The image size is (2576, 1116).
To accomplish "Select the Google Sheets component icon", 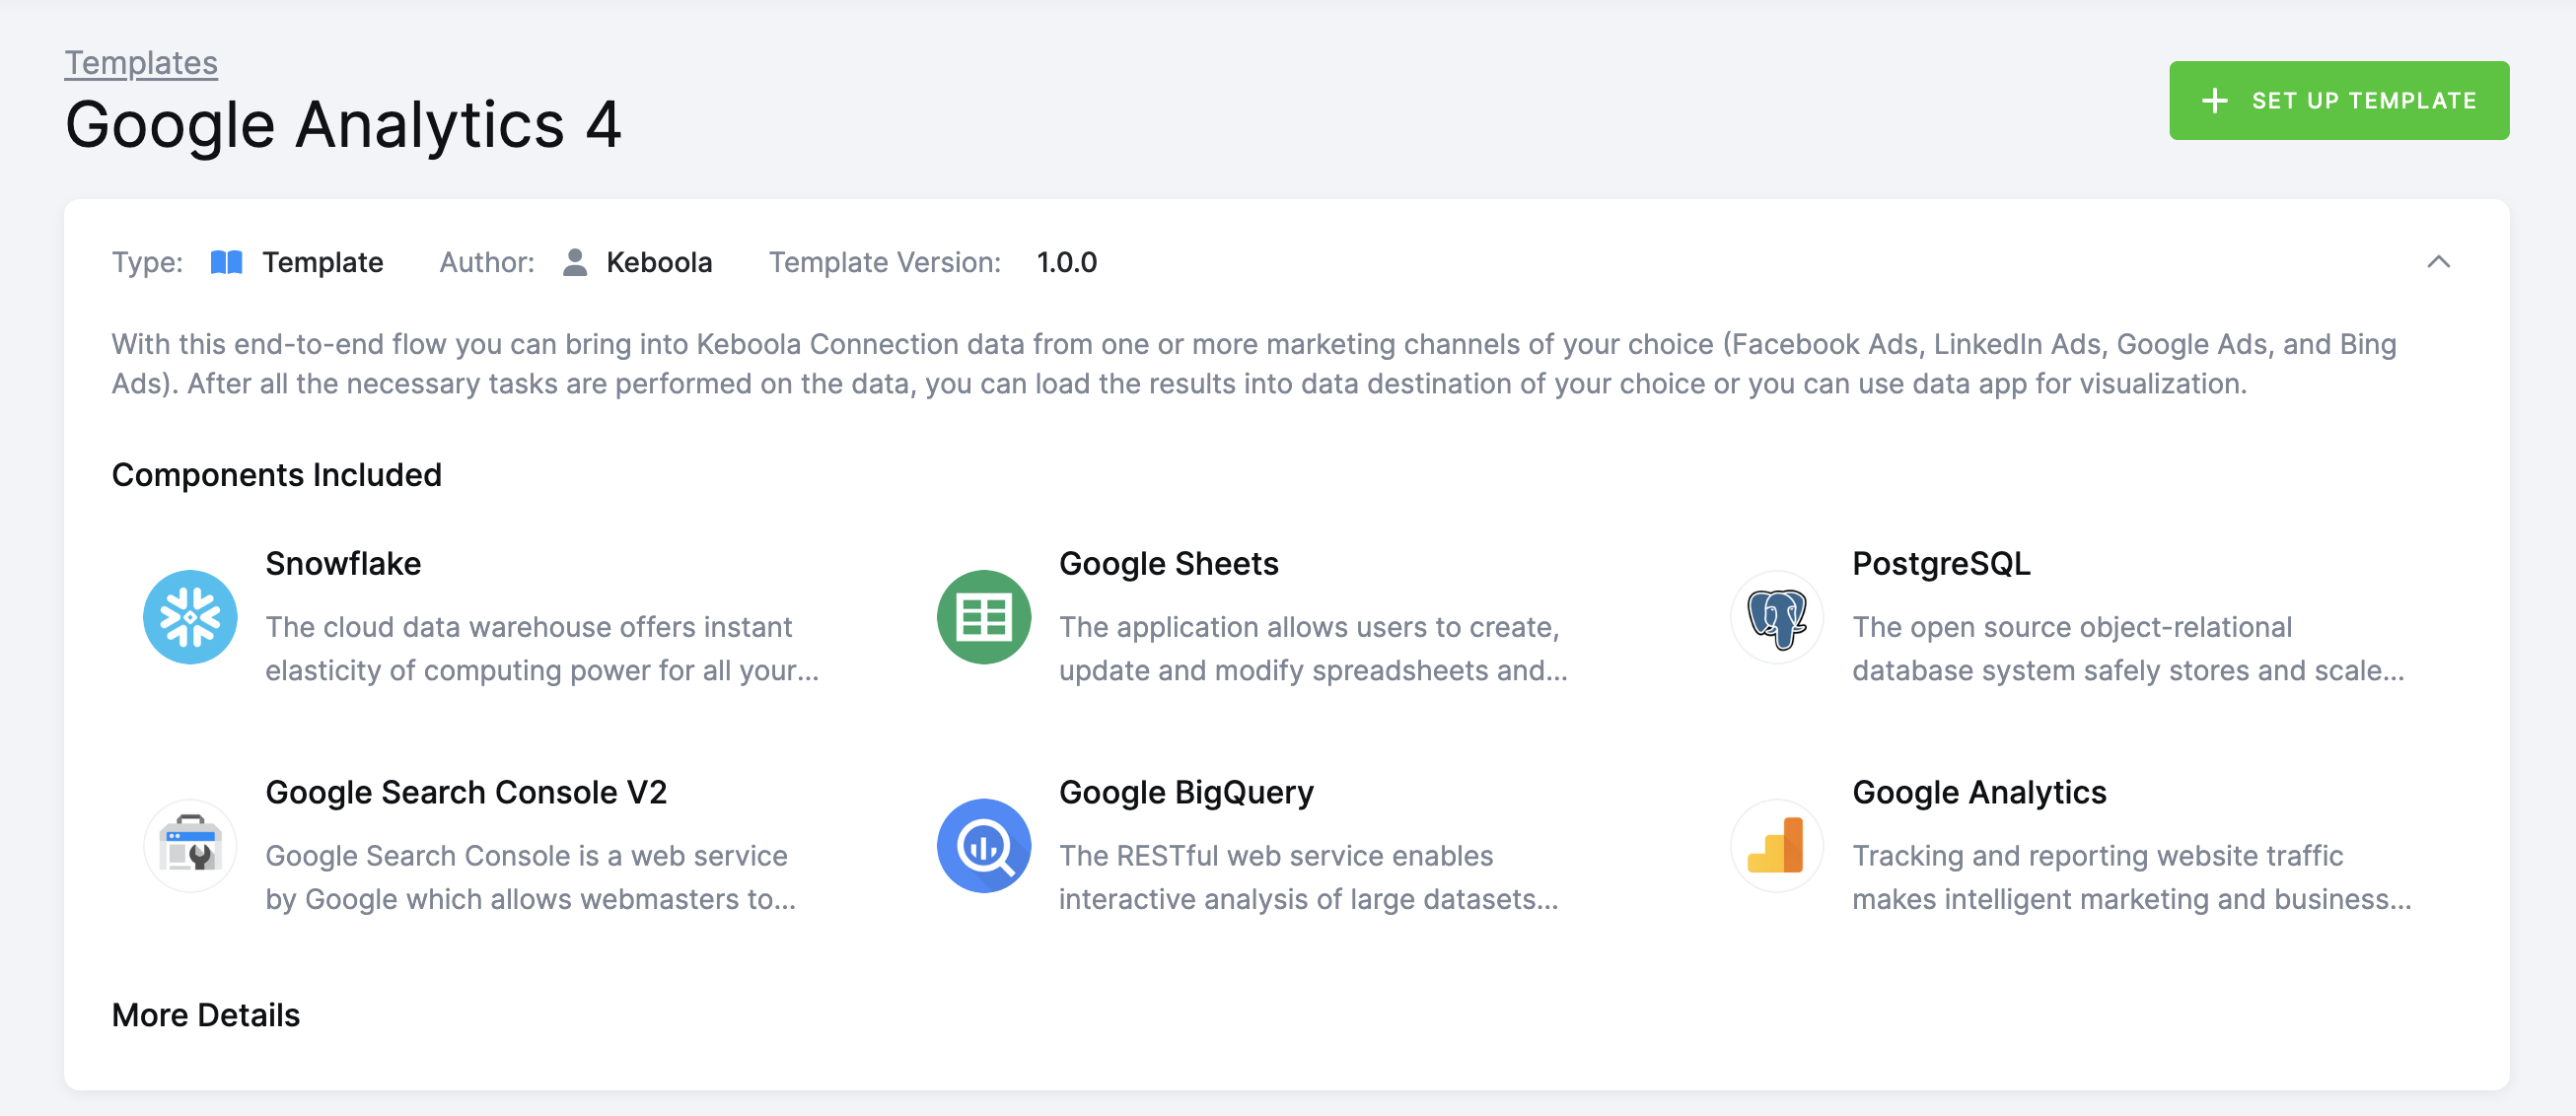I will click(x=983, y=617).
